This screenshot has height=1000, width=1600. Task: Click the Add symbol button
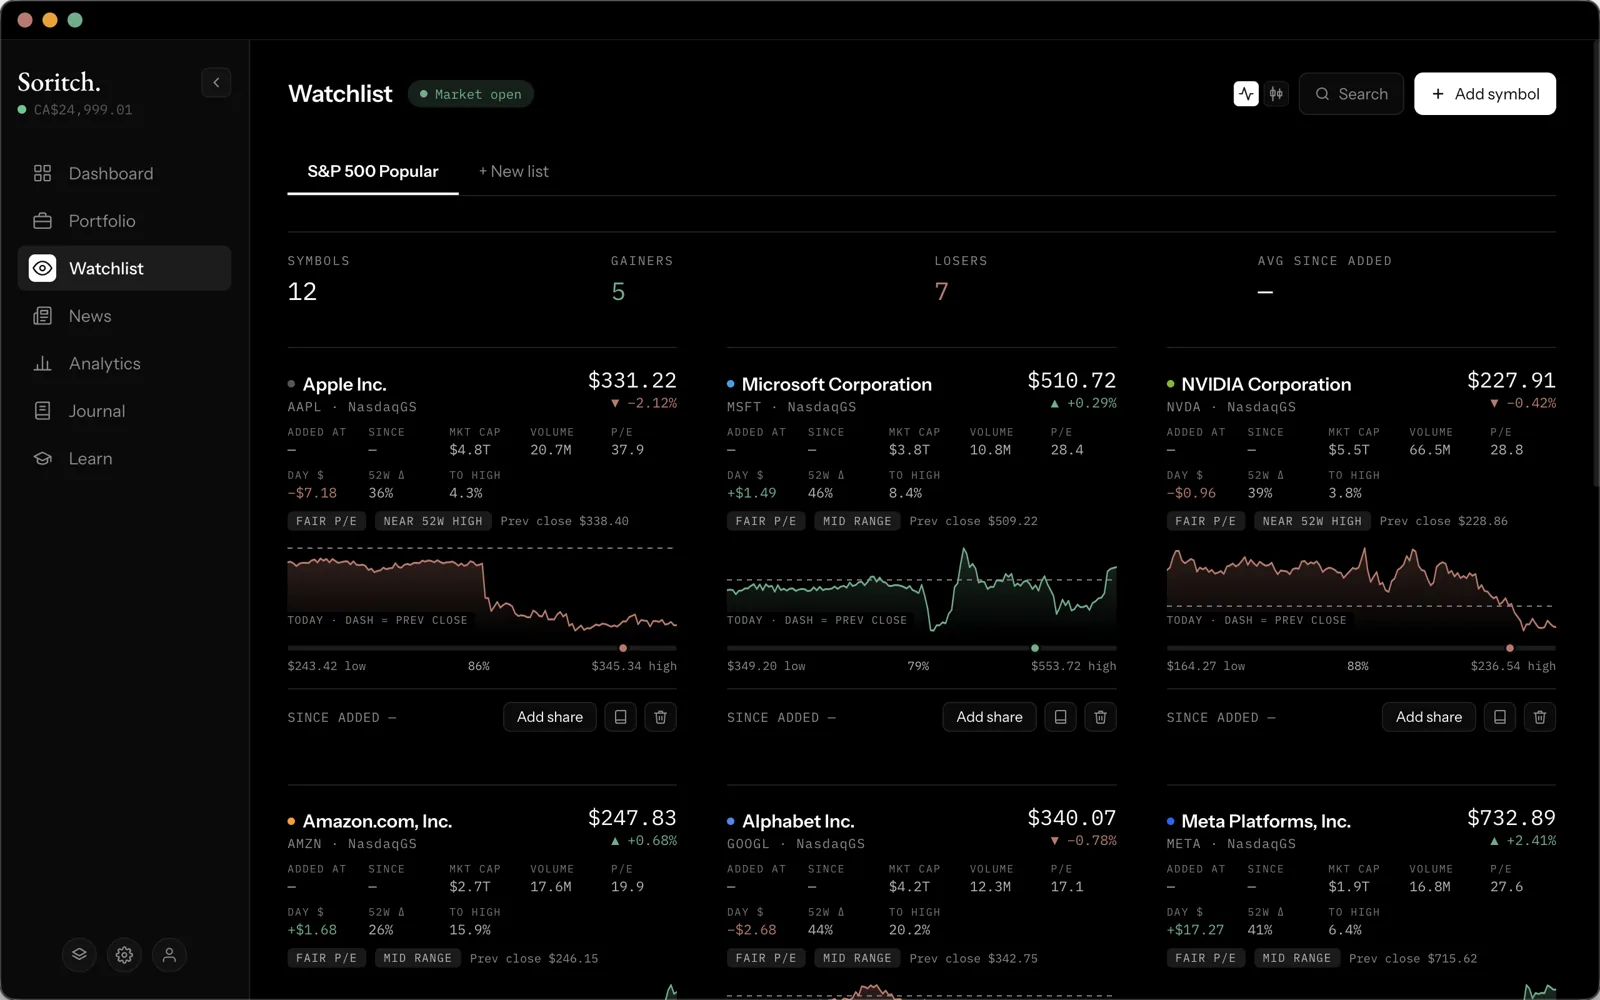[x=1485, y=94]
